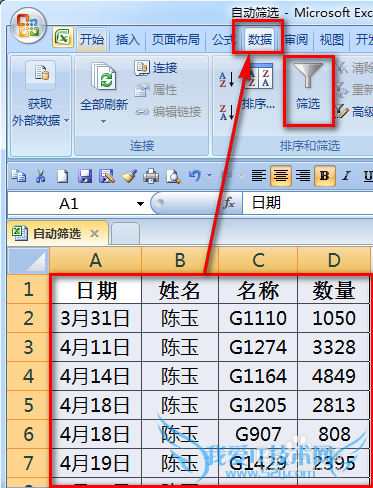
Task: Click the Copy icon in the quick toolbar
Action: click(x=19, y=176)
